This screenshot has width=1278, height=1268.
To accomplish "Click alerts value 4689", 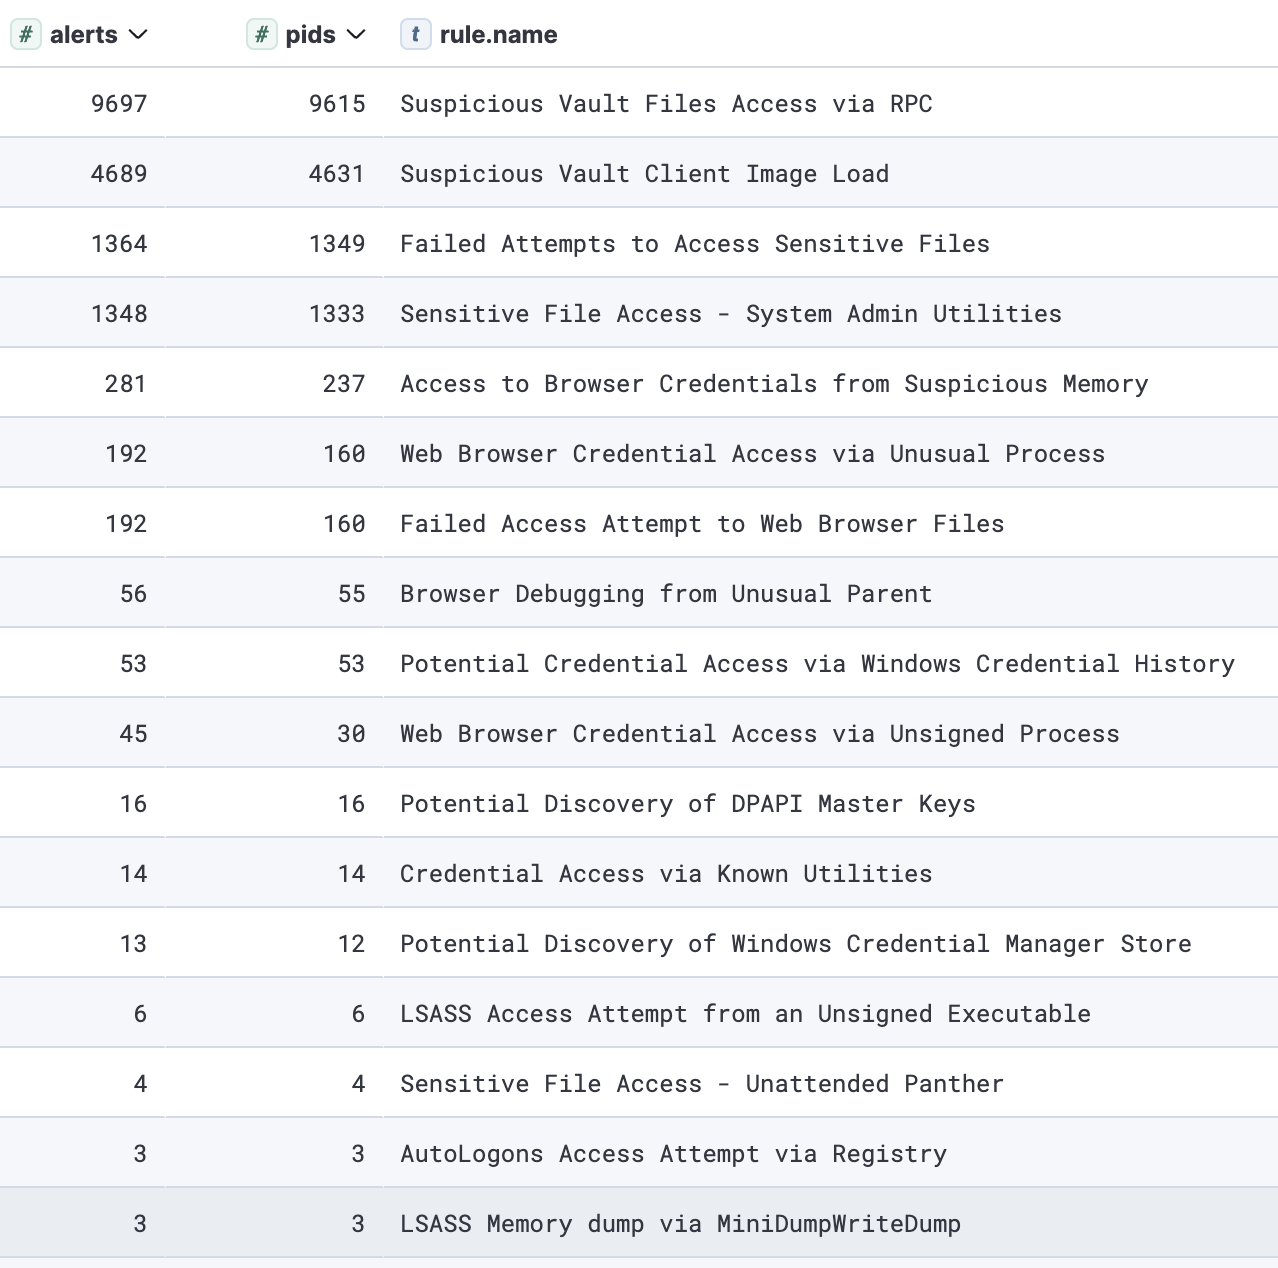I will pos(119,174).
